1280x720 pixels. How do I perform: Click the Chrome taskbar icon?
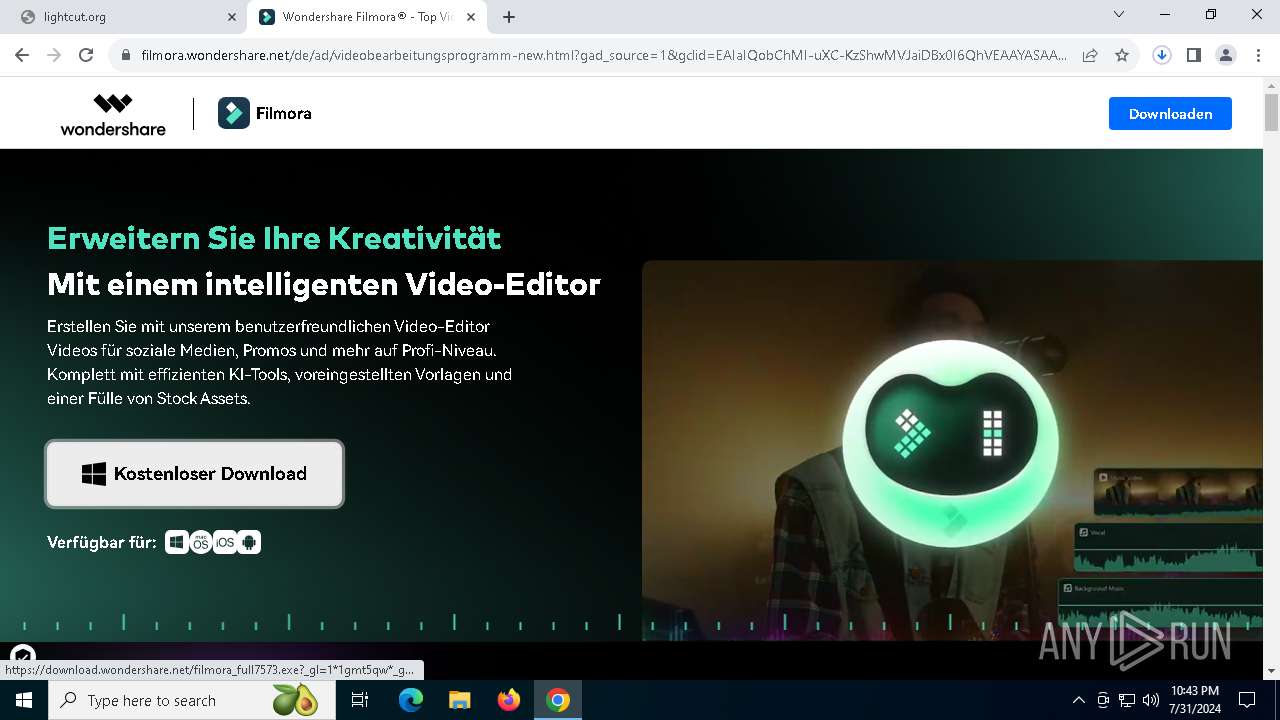[558, 700]
